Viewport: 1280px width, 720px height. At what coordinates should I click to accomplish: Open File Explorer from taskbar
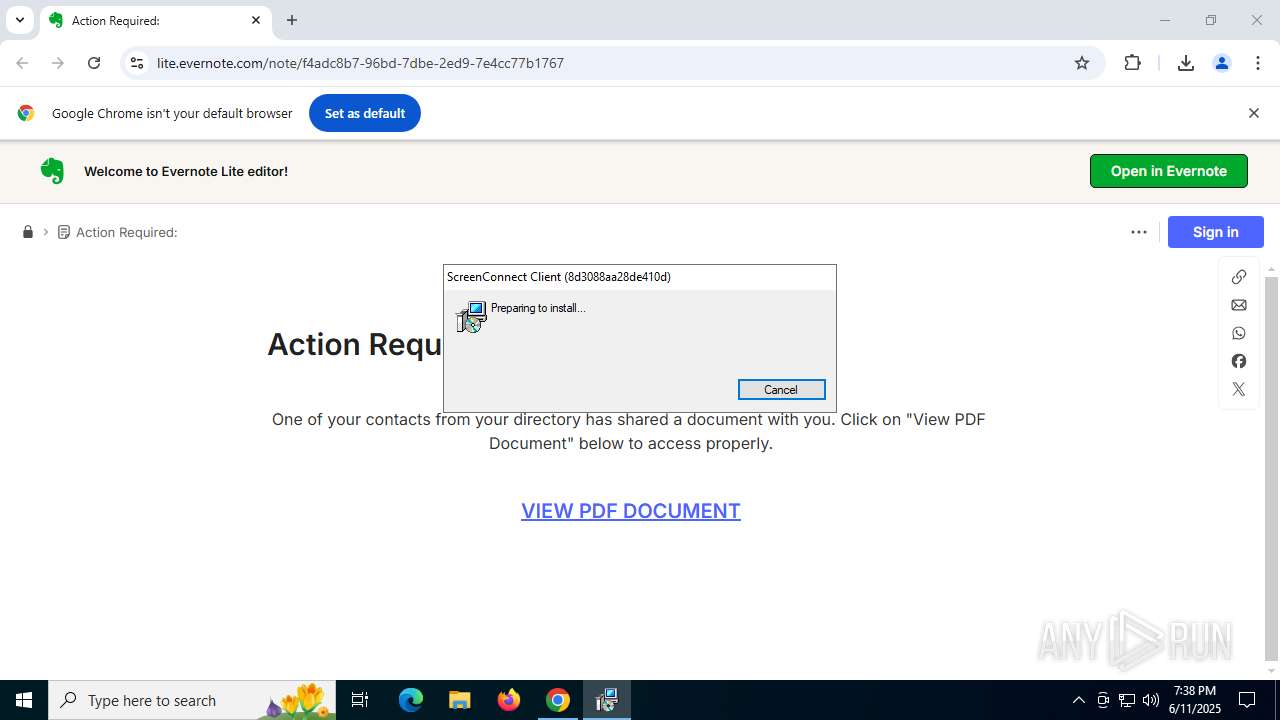tap(460, 700)
